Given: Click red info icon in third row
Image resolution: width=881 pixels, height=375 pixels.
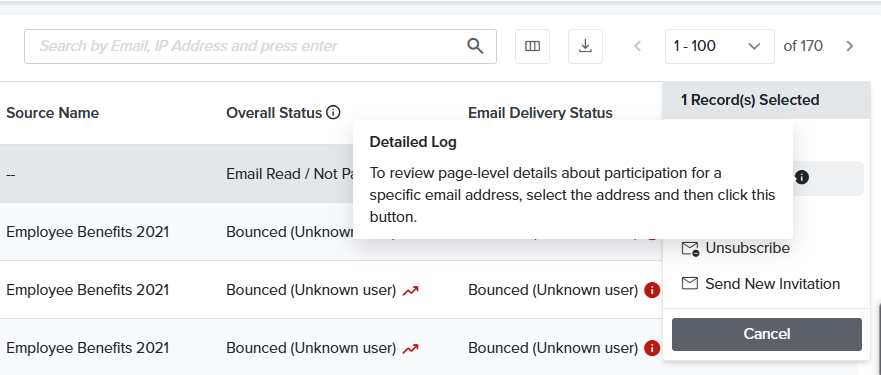Looking at the screenshot, I should (652, 290).
